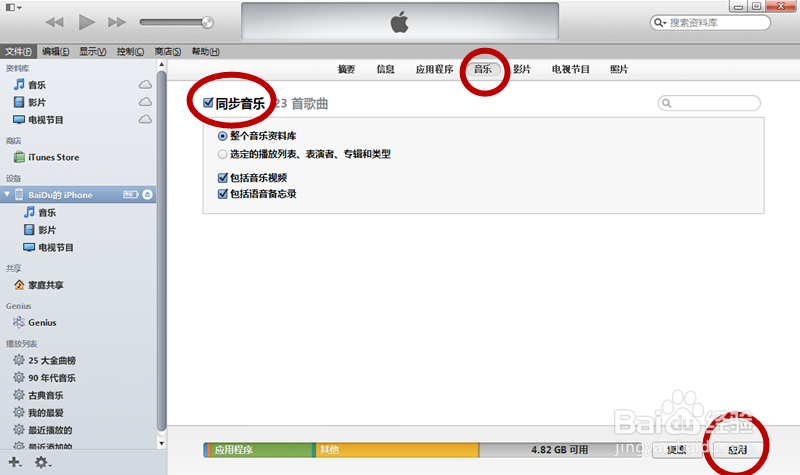Click the sidebar scrollbar up arrow
The height and width of the screenshot is (475, 800).
point(161,65)
